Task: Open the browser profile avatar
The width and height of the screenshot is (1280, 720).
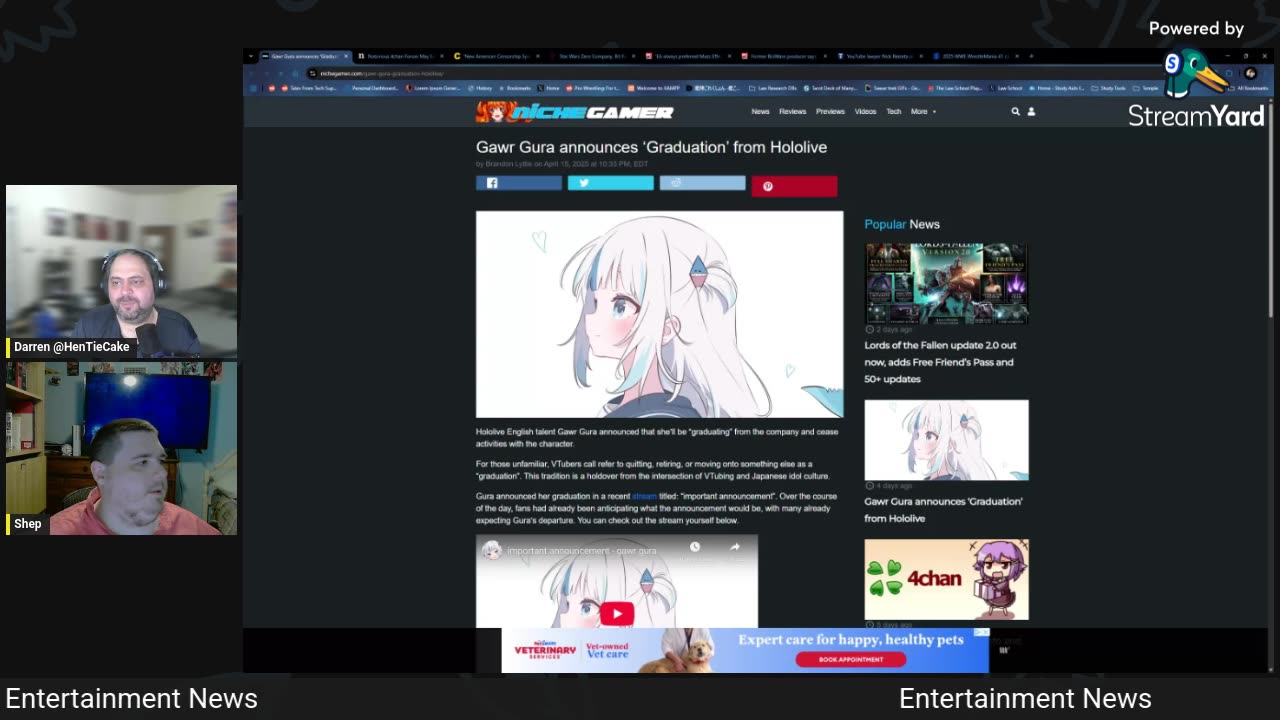Action: coord(1250,73)
